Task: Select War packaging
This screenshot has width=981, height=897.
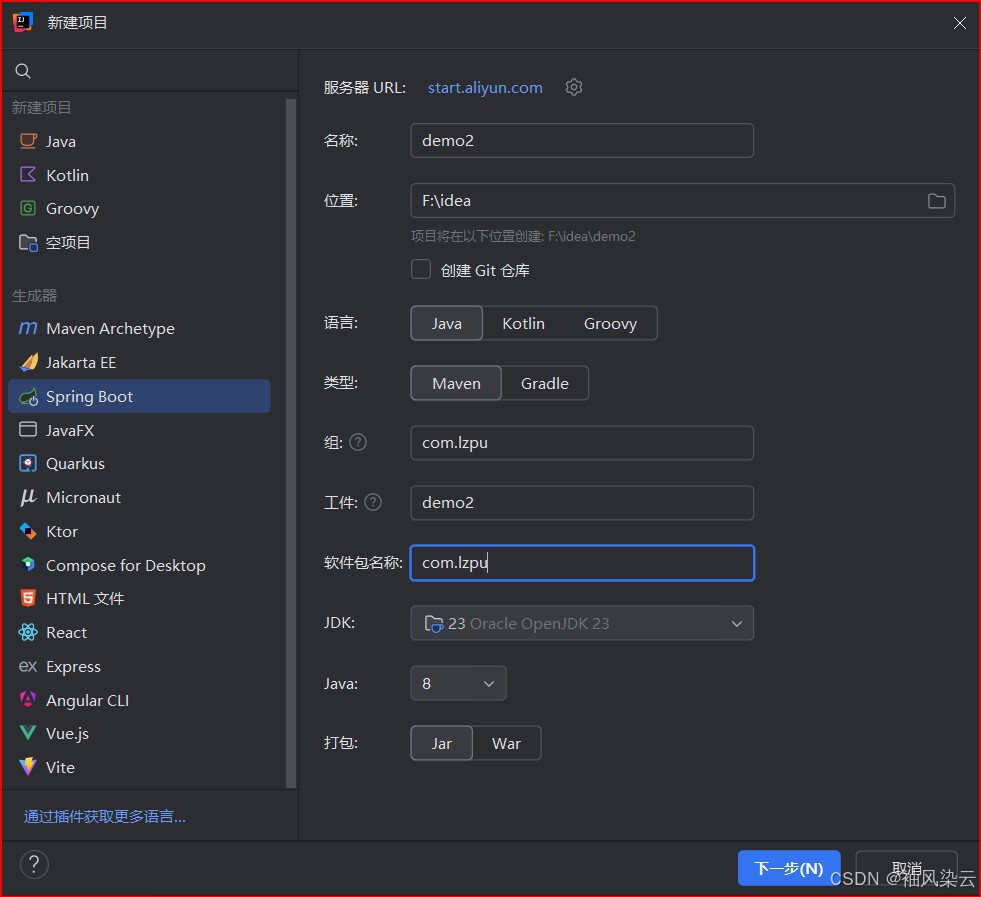Action: 507,744
